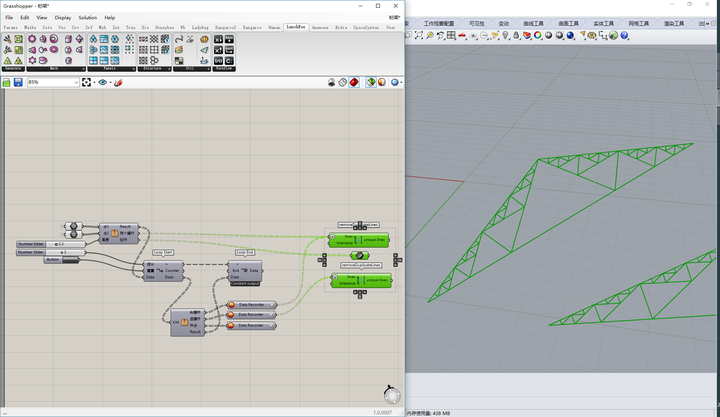Click the compass widget at canvas corner

(391, 394)
